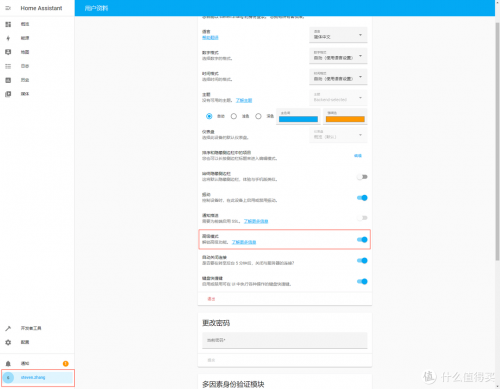Click the orange notification count badge
500x389 pixels.
(66, 364)
